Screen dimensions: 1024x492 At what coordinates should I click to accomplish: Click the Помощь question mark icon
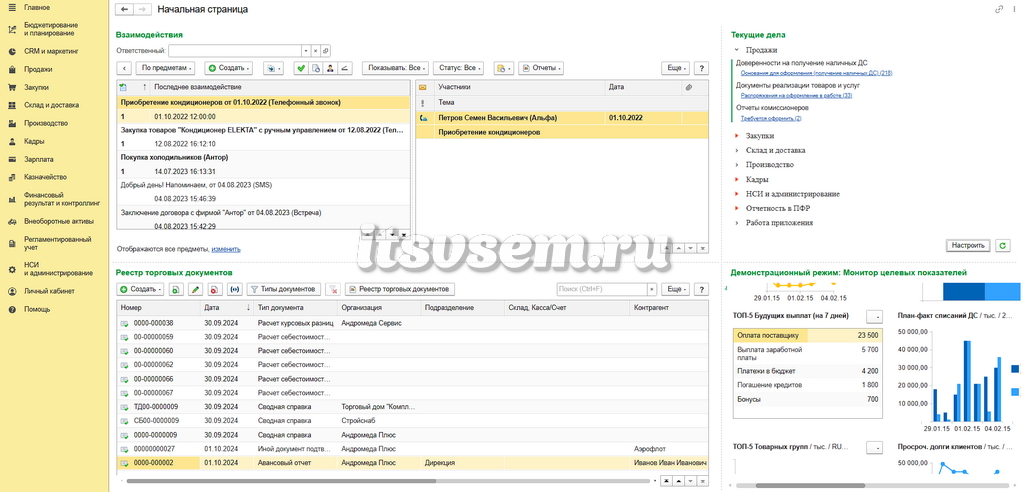tap(12, 310)
